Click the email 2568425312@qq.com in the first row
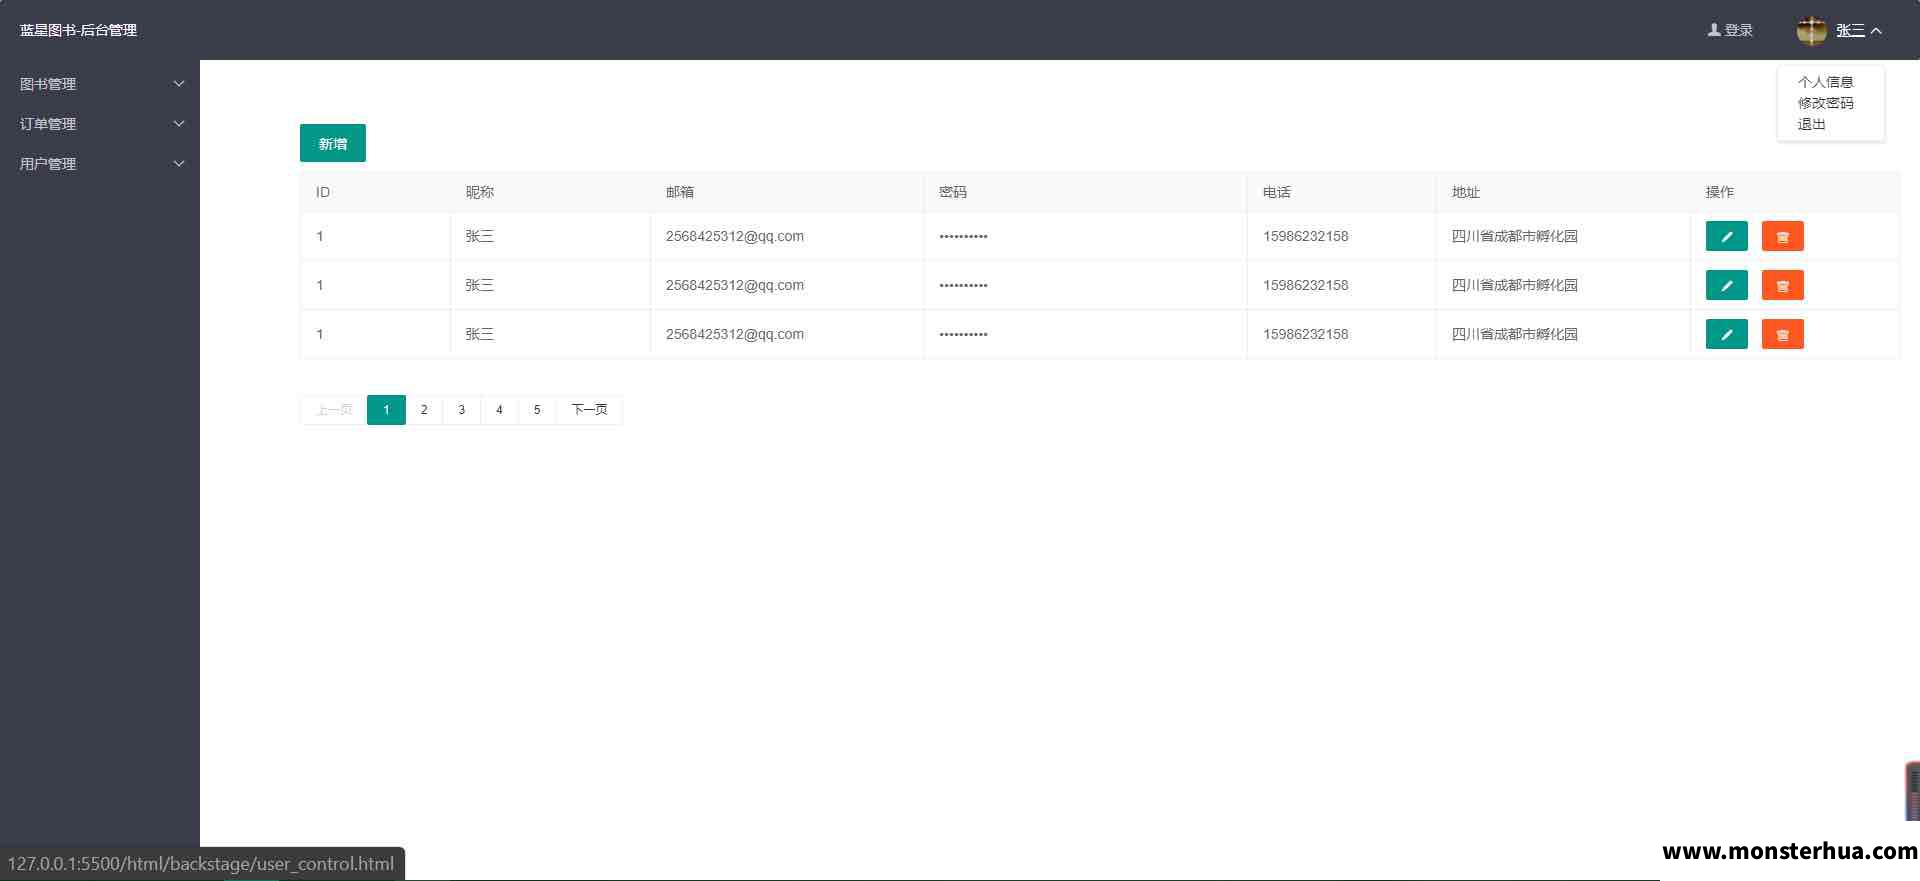1920x881 pixels. pos(735,236)
